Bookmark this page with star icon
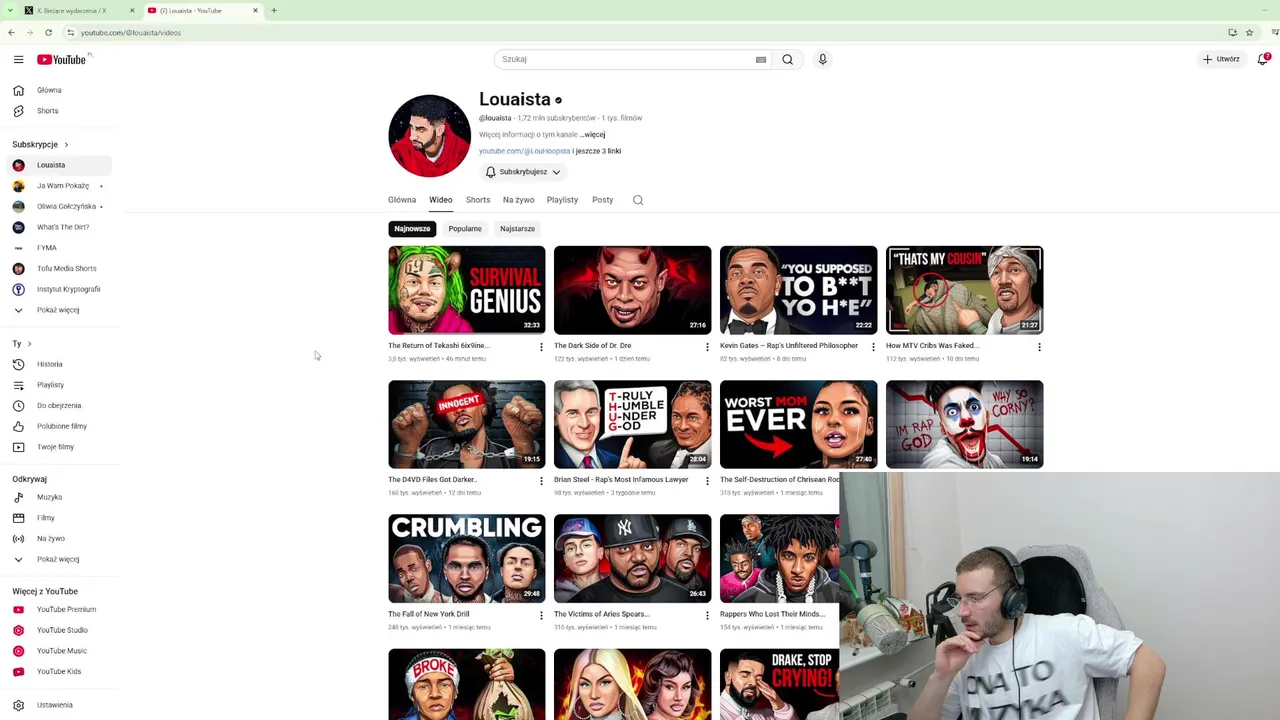 tap(1249, 32)
